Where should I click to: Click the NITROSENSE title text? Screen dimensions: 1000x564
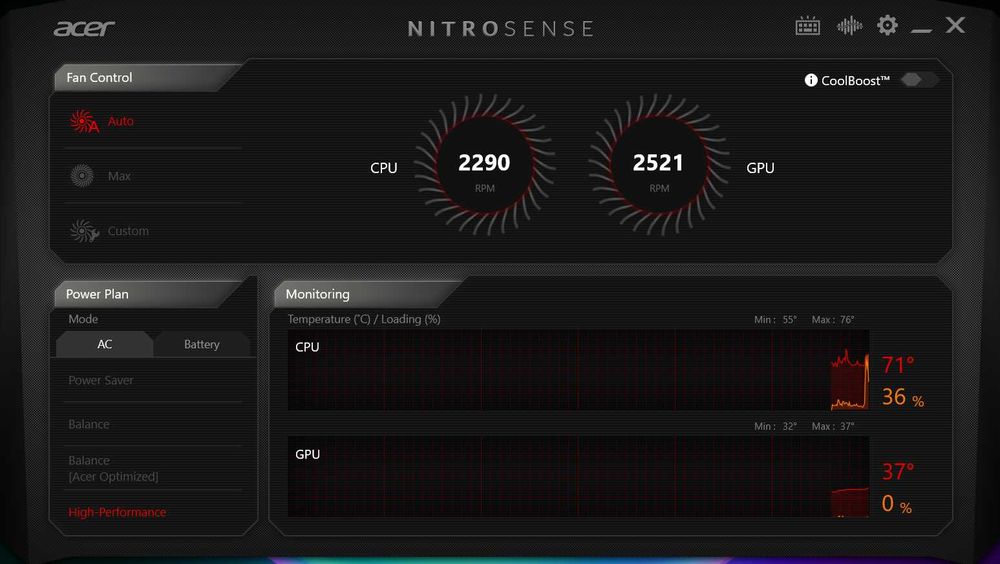click(501, 29)
